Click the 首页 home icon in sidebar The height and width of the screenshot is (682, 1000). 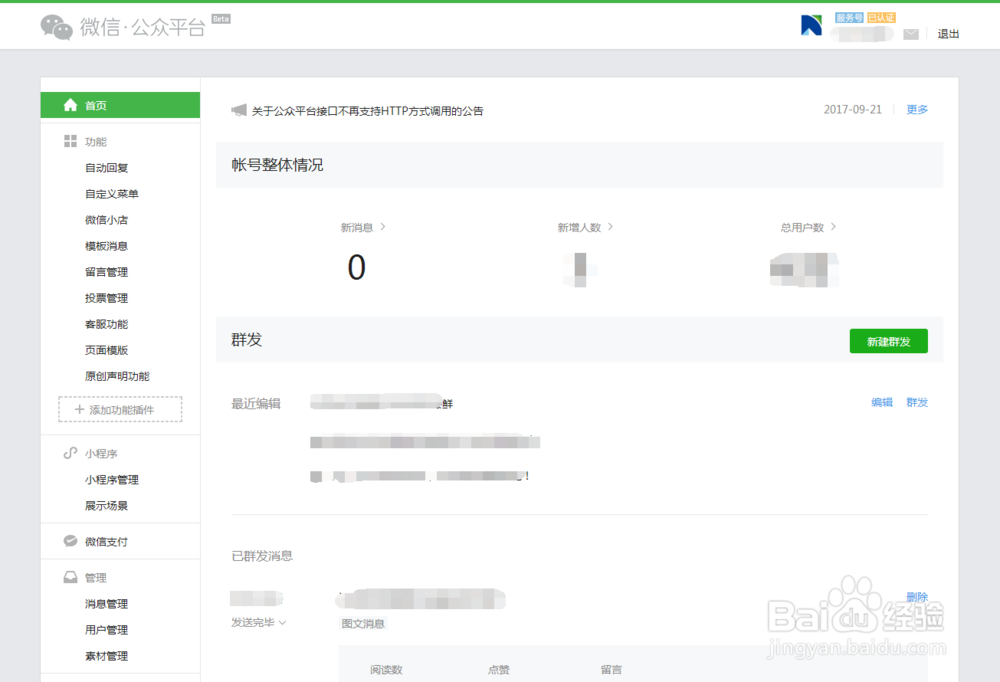pos(70,104)
